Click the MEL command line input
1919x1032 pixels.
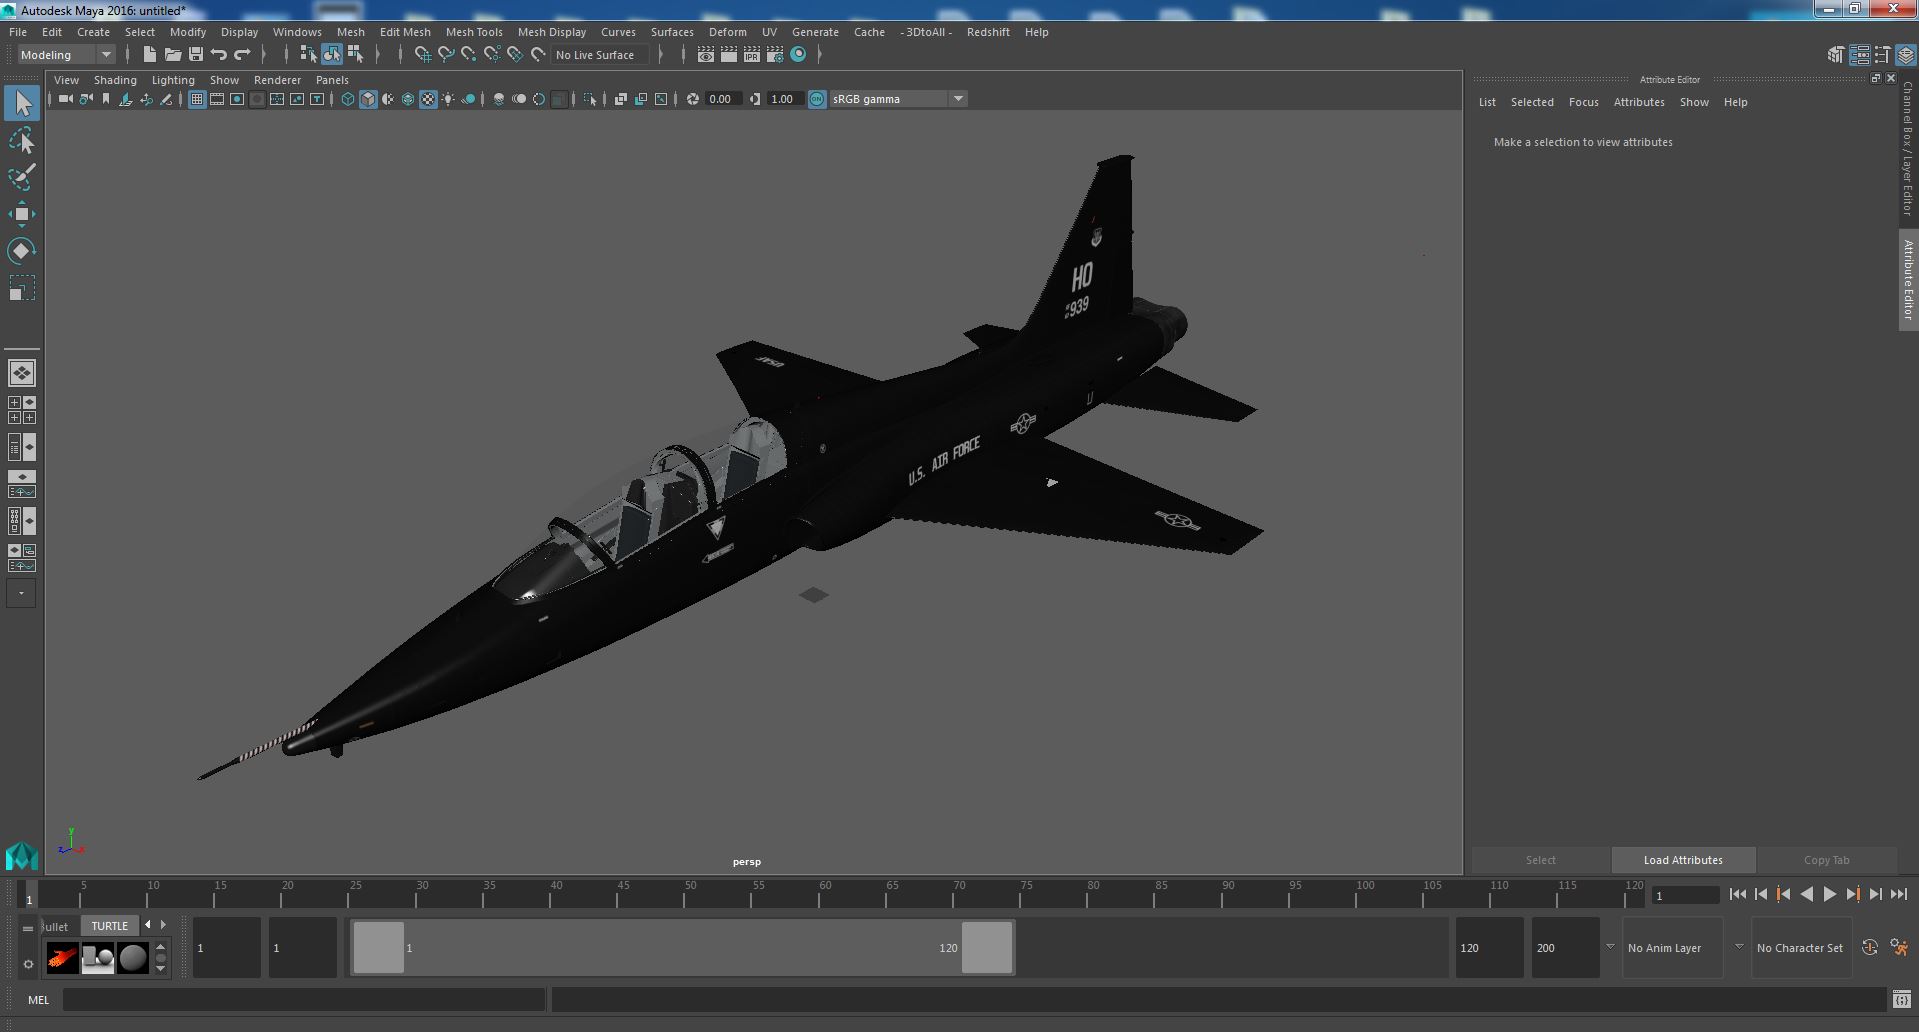304,1000
